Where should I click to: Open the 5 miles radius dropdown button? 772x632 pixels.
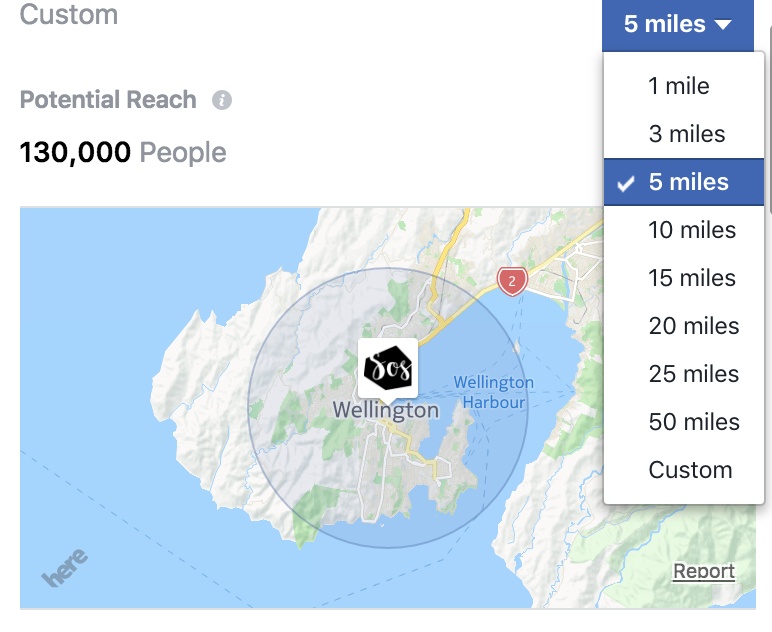coord(677,24)
